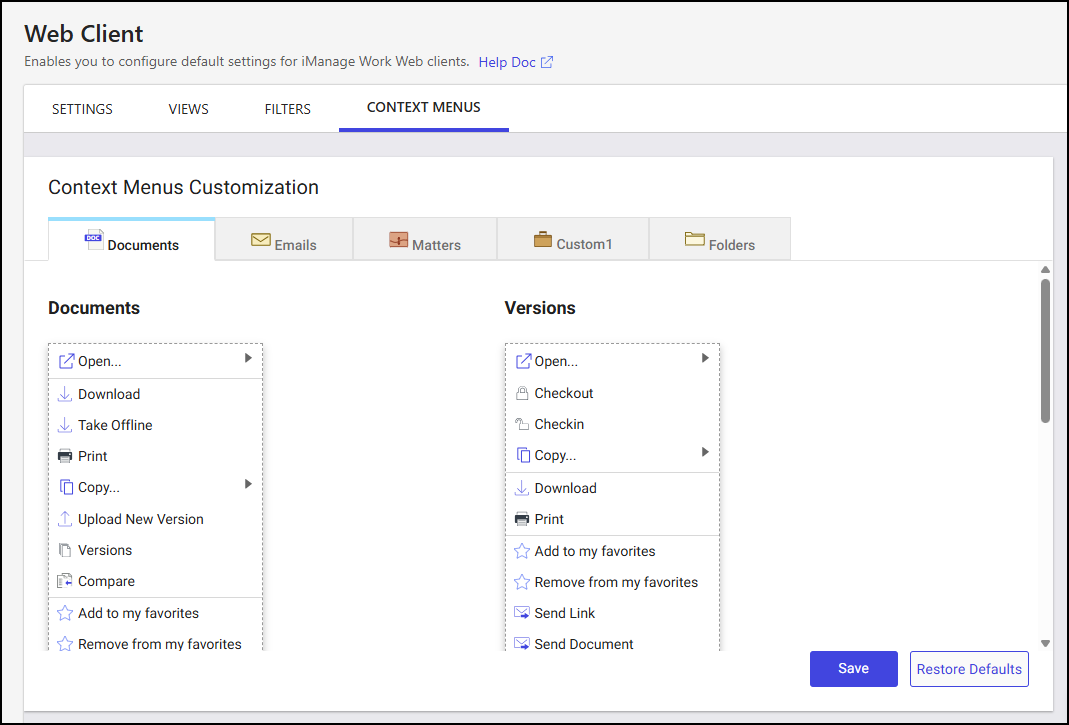Expand the Open submenu arrow in Versions
The height and width of the screenshot is (725, 1069).
tap(705, 358)
